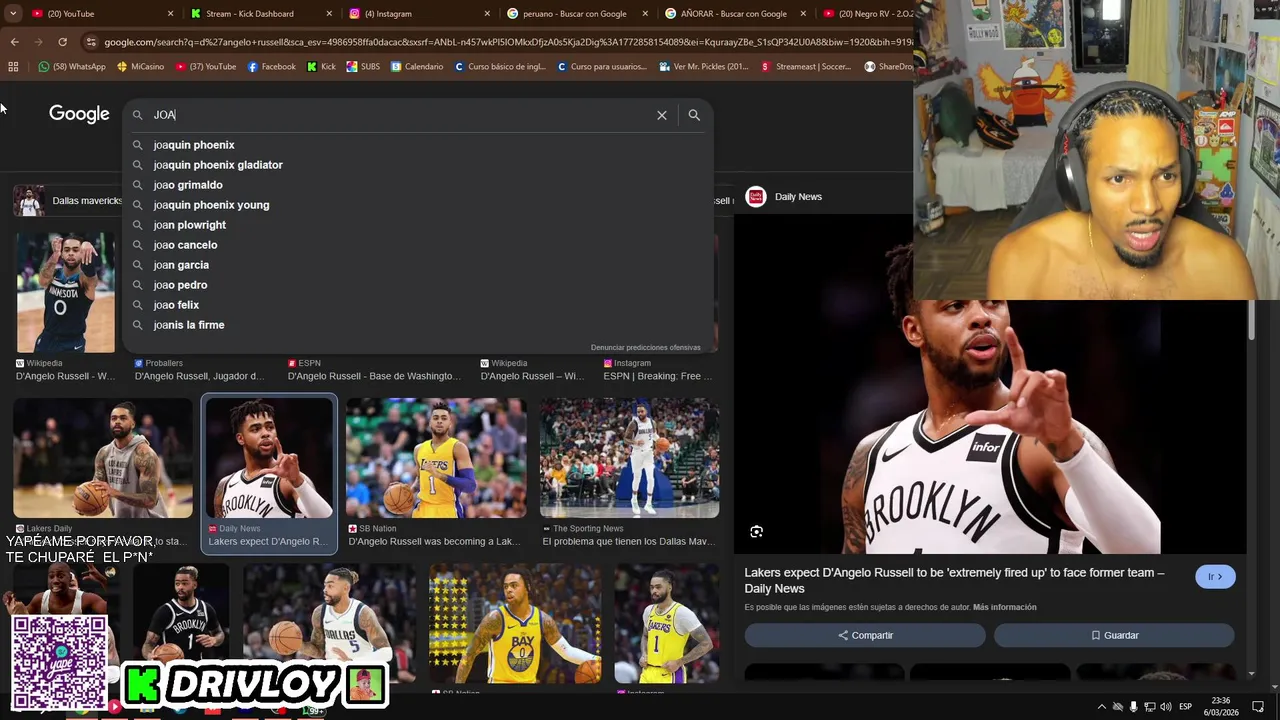Show hidden icons in system tray
This screenshot has height=720, width=1280.
(x=1102, y=707)
